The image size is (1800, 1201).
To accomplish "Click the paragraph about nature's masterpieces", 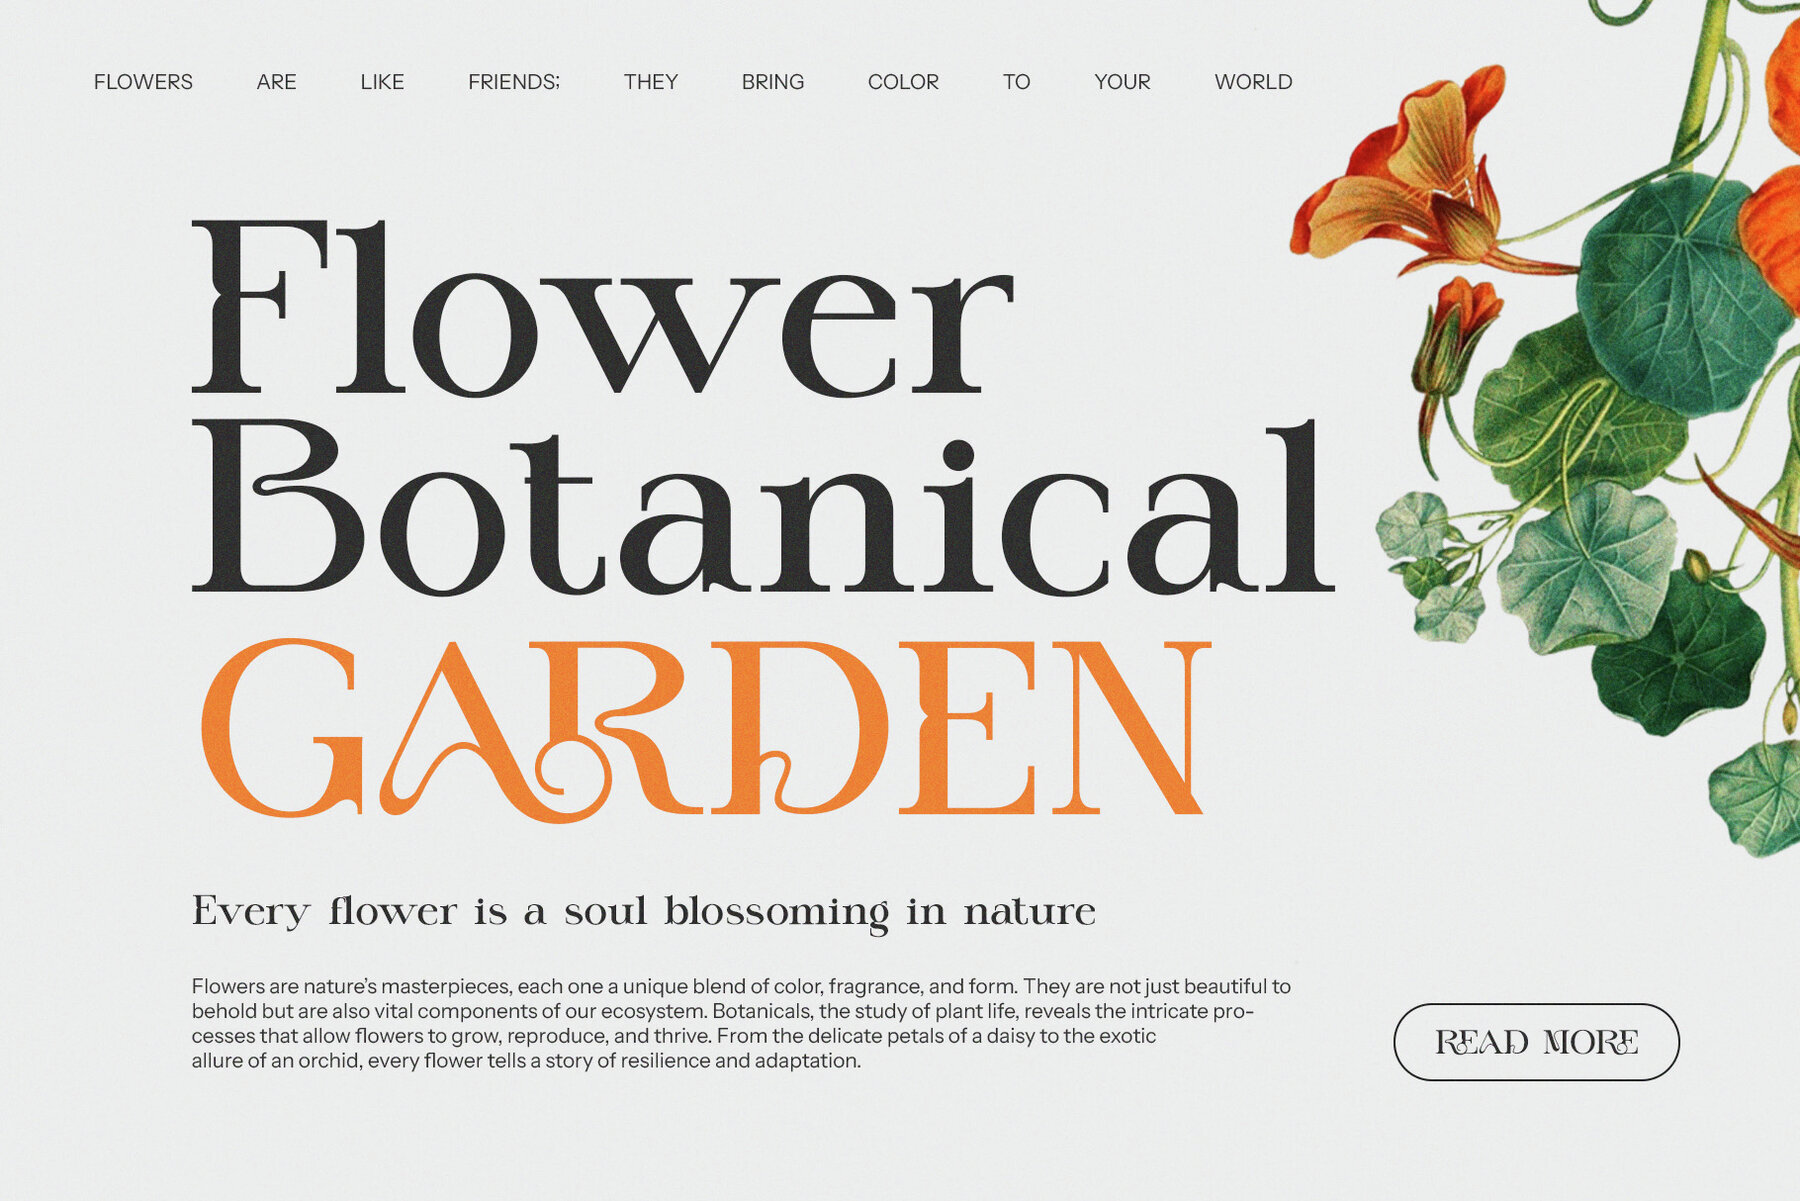I will pos(740,1023).
